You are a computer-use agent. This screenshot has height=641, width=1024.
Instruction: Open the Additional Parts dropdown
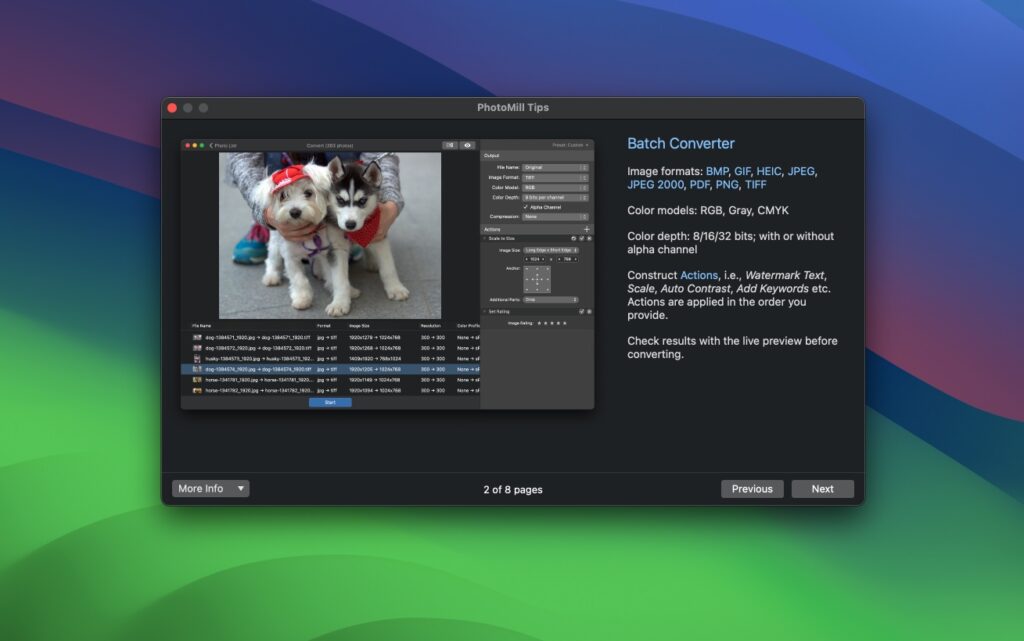(x=549, y=299)
